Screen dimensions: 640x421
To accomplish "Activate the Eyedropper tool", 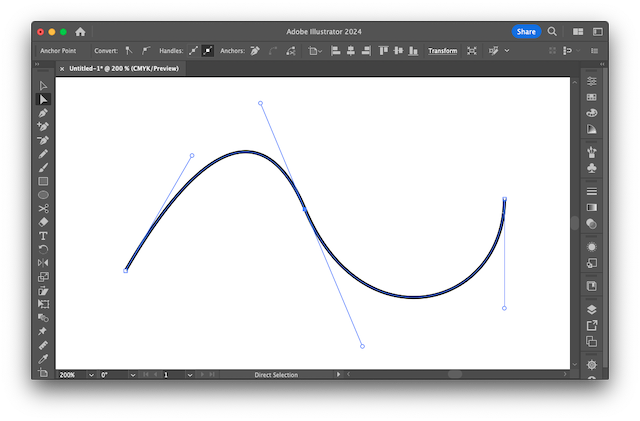I will 43,358.
